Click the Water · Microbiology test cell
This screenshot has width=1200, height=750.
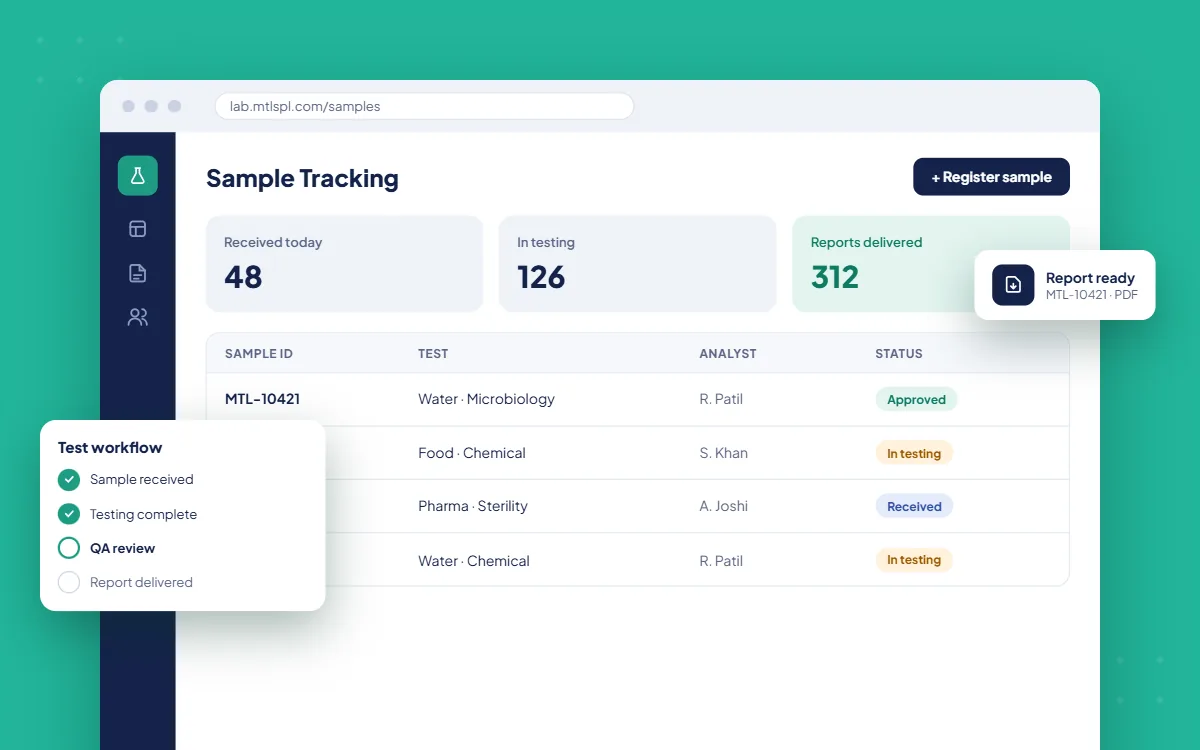coord(486,399)
